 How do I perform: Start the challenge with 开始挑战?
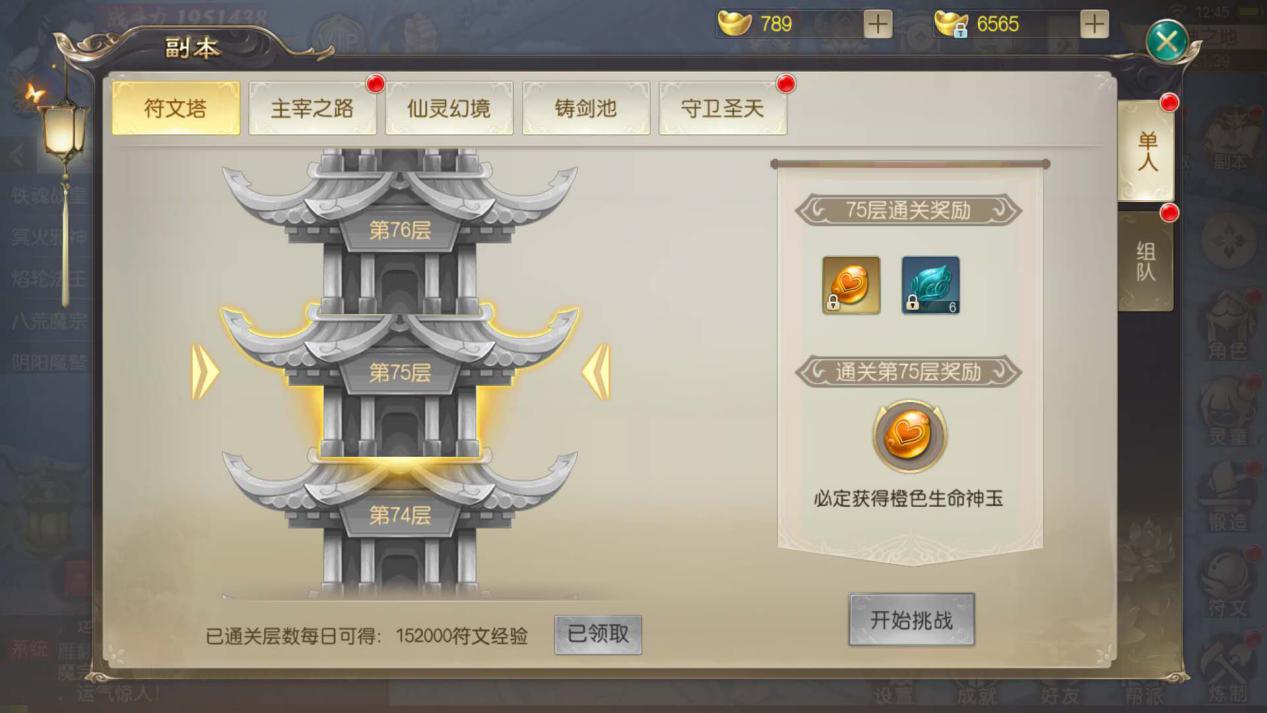[x=911, y=620]
